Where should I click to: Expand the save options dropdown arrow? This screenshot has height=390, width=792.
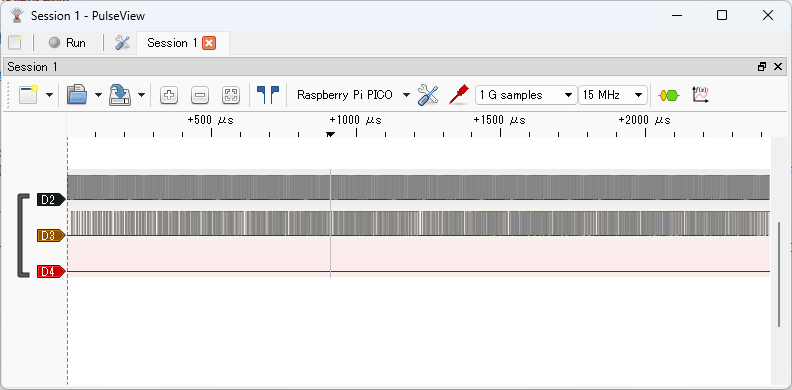tap(141, 95)
